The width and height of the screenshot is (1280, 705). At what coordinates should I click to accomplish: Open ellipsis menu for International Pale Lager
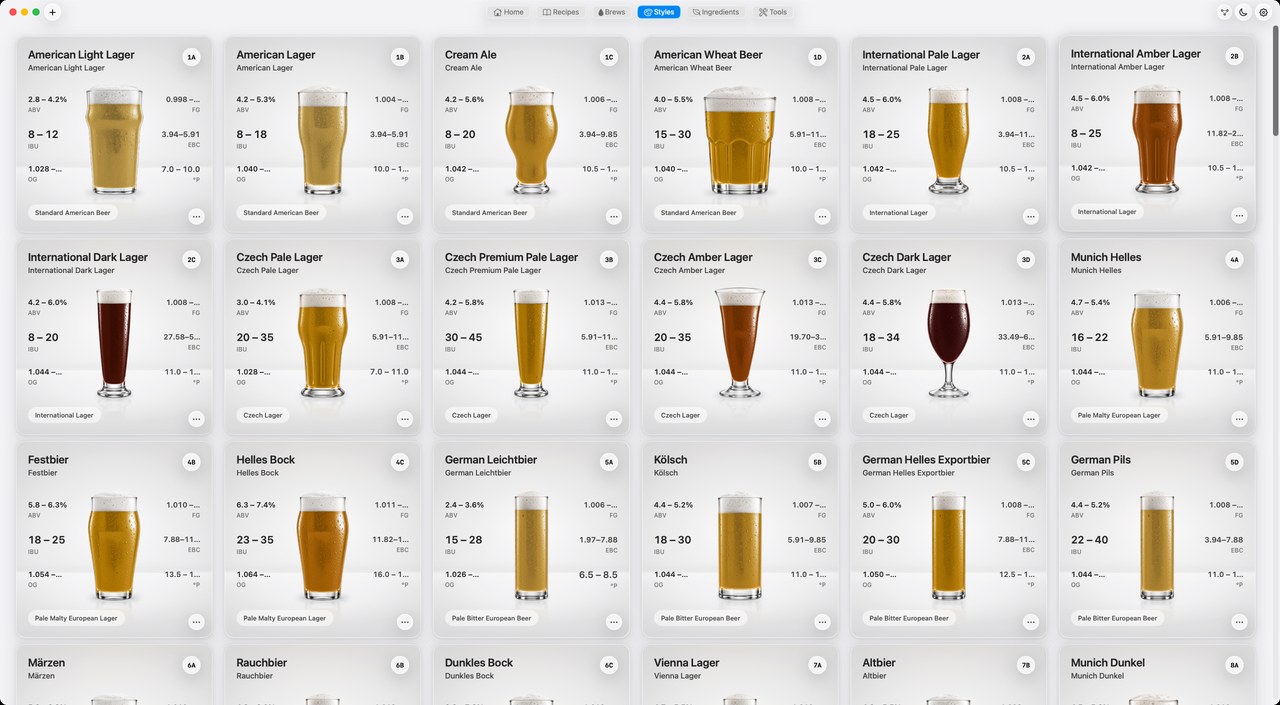click(x=1031, y=216)
